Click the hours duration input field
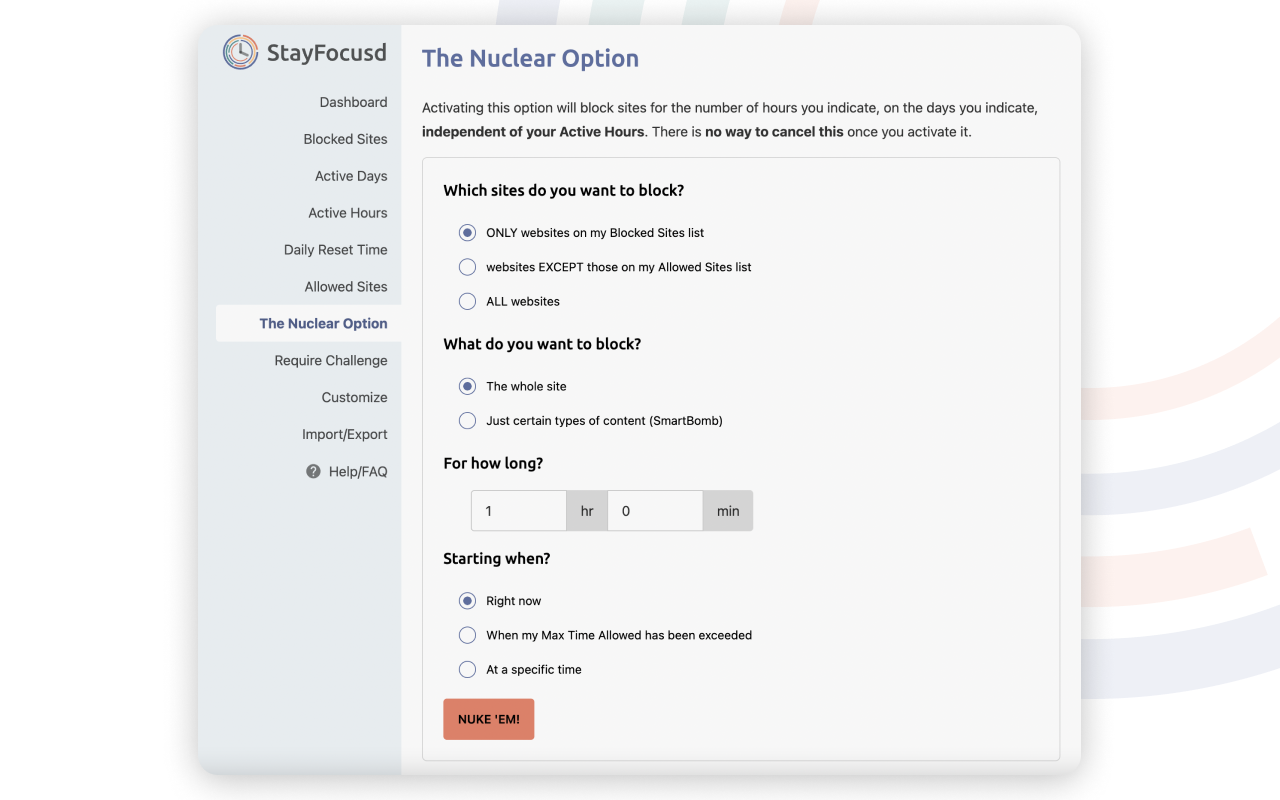Viewport: 1280px width, 800px height. click(519, 510)
